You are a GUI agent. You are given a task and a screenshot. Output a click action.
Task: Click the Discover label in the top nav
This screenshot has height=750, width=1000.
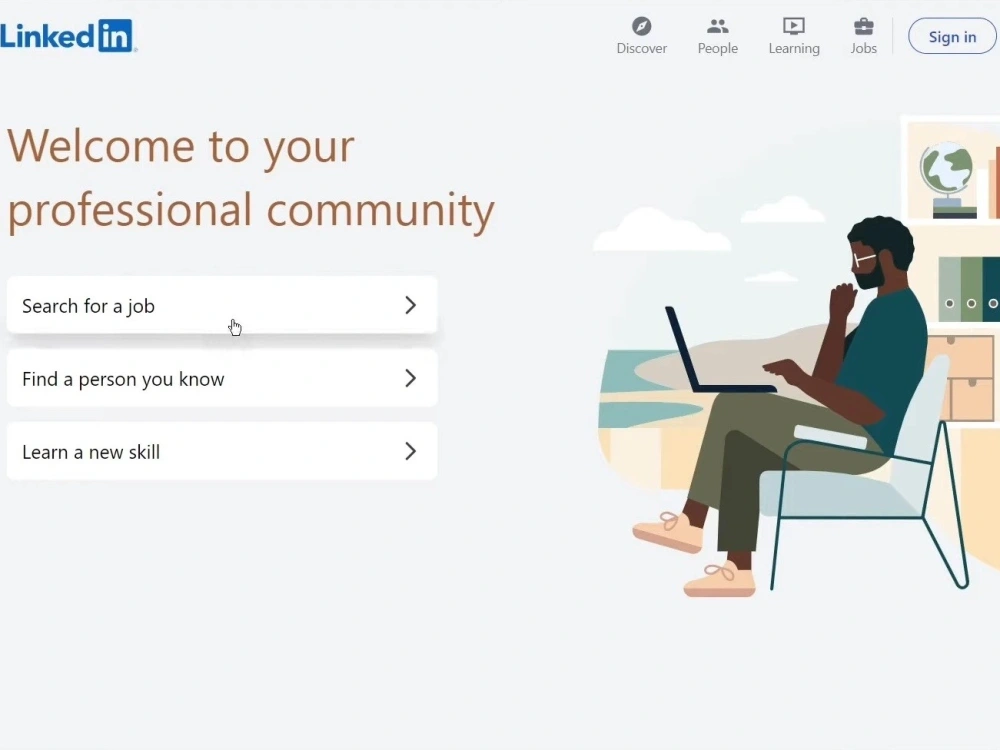[642, 48]
